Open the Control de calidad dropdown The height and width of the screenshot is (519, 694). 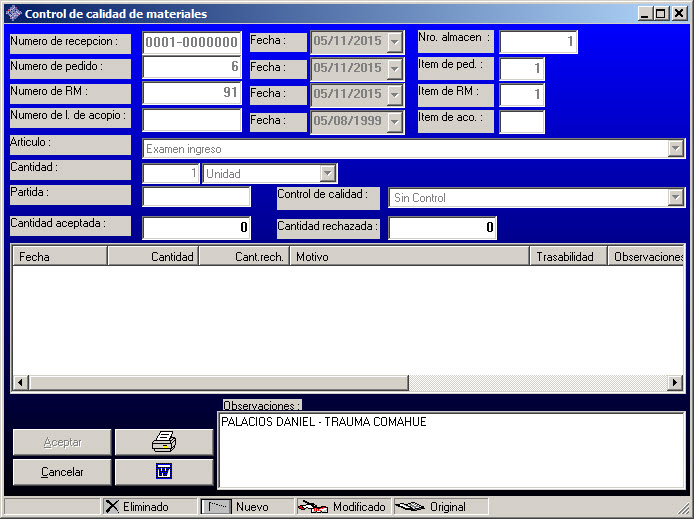point(675,198)
